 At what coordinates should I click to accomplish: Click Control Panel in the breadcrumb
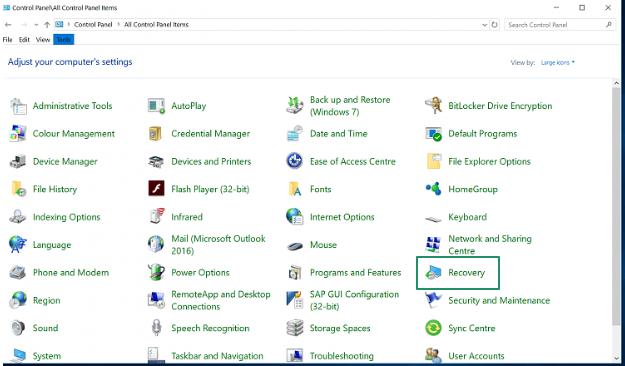[93, 24]
